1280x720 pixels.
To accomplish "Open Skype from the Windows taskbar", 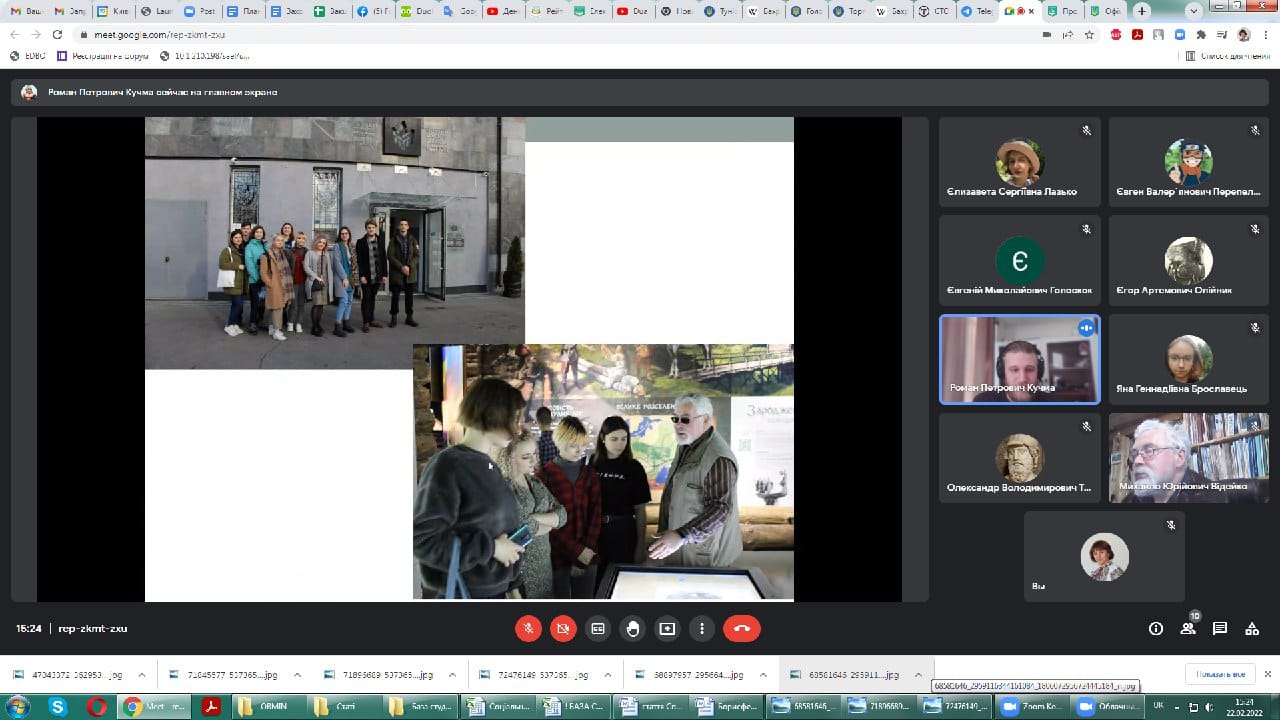I will click(x=58, y=706).
